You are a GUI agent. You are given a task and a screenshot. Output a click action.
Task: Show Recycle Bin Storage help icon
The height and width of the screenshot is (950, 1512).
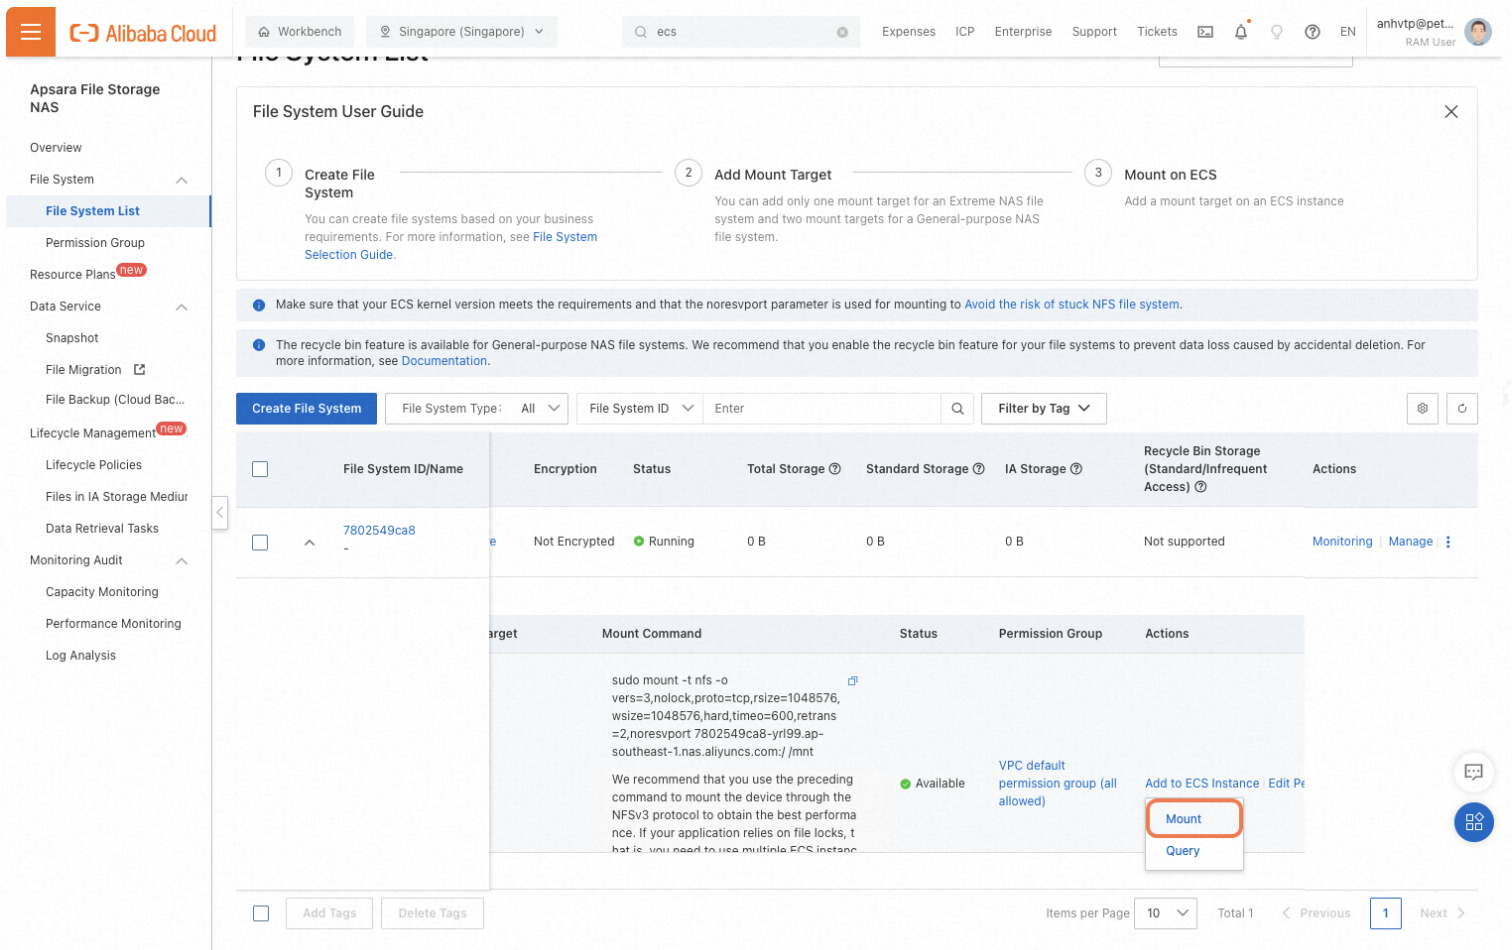click(1201, 487)
